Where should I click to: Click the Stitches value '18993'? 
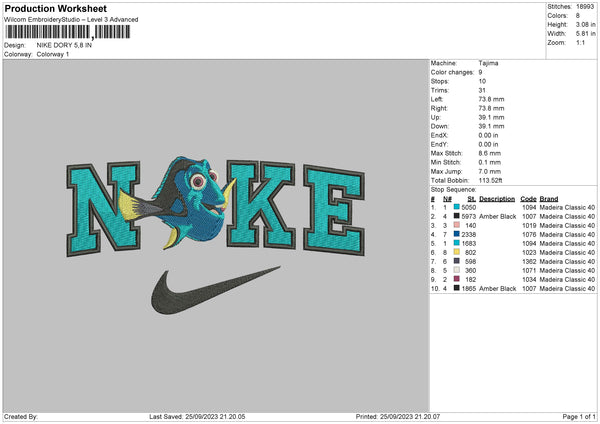point(585,7)
